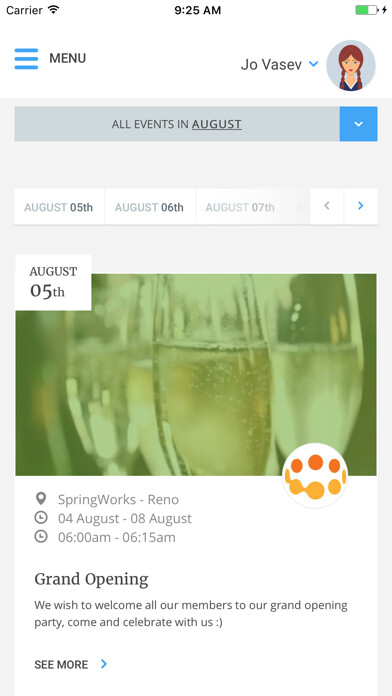The width and height of the screenshot is (392, 696).
Task: Click the underlined AUGUST month selector
Action: 217,124
